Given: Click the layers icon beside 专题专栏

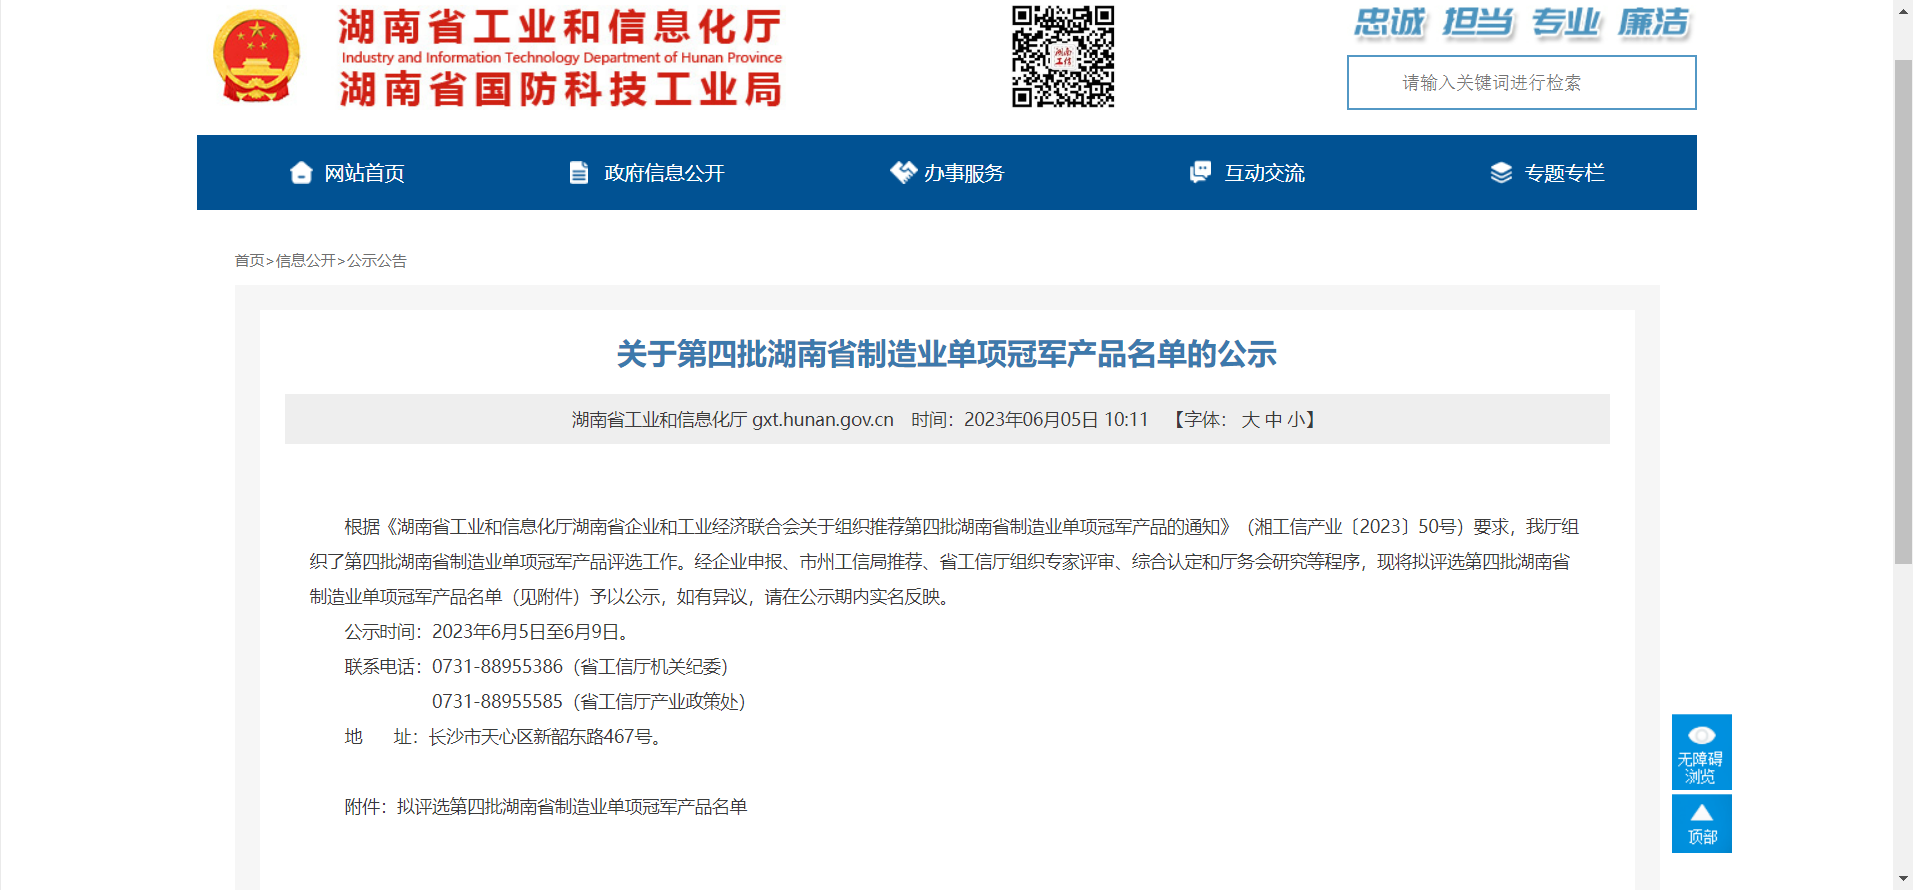Looking at the screenshot, I should 1501,173.
